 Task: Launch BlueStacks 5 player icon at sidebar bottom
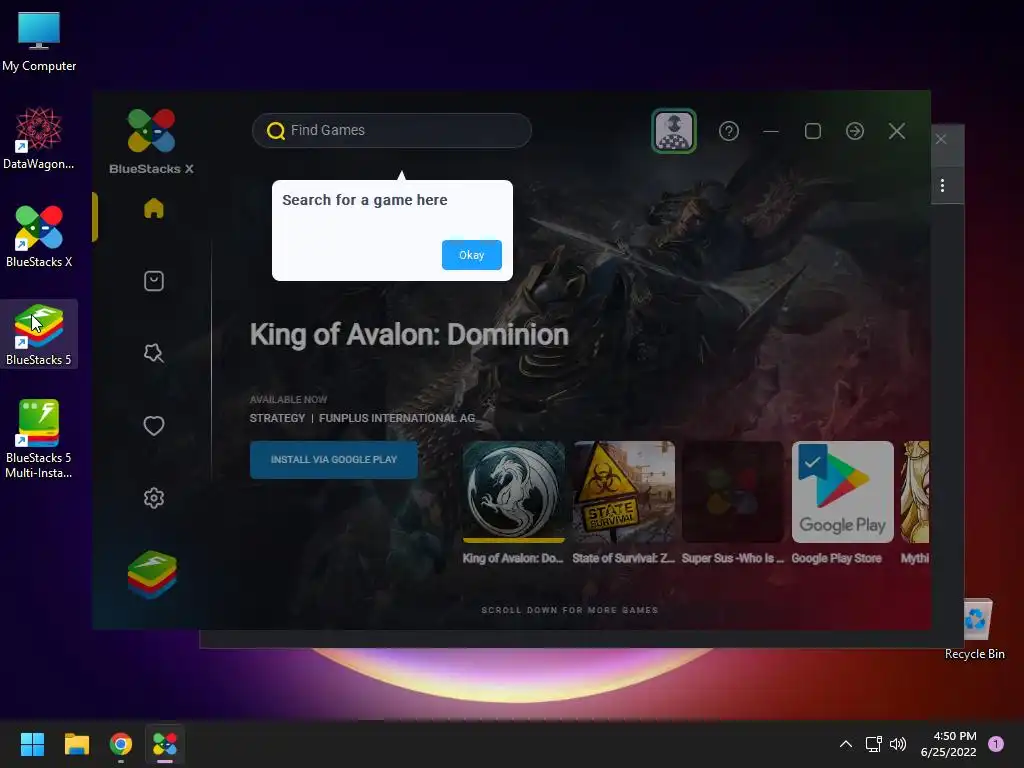(x=152, y=575)
